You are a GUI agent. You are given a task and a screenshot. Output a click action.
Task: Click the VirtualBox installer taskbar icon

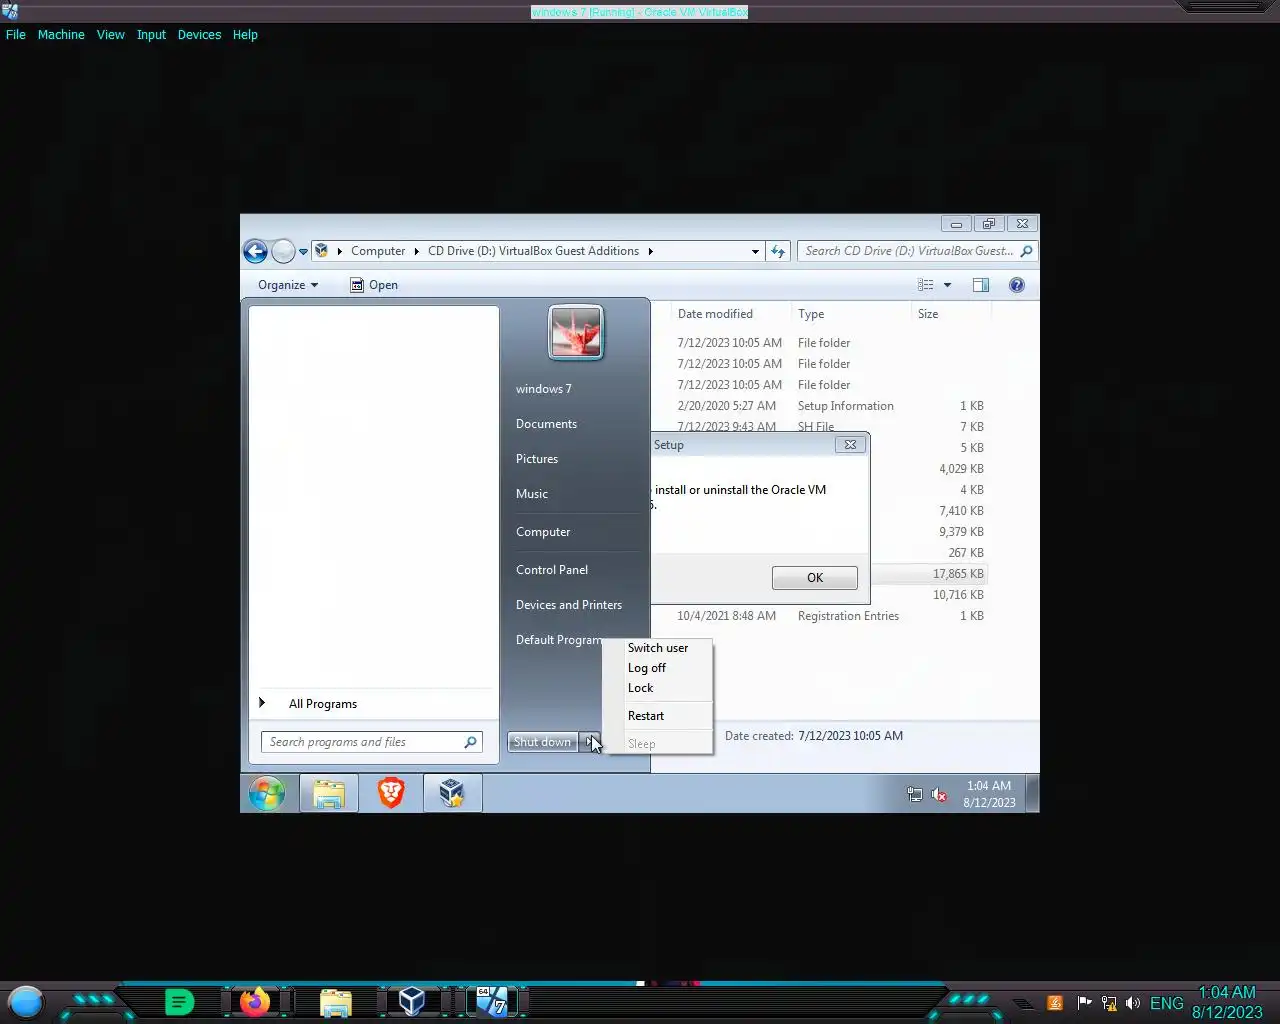tap(452, 793)
